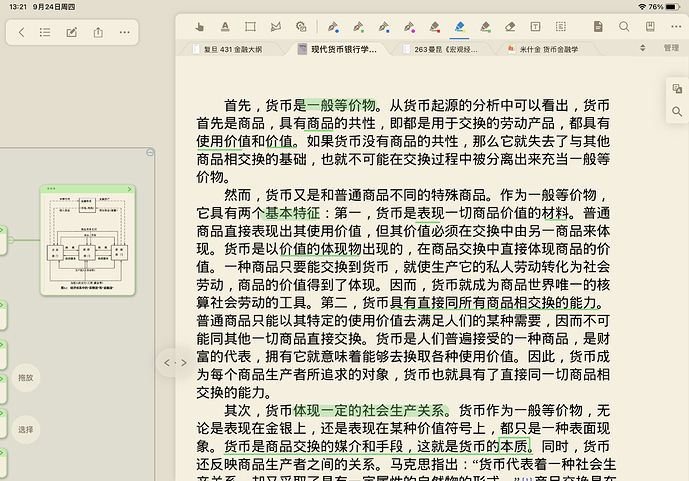Viewport: 689px width, 481px height.
Task: Open the gear-shaped excerpt settings tool
Action: click(301, 27)
